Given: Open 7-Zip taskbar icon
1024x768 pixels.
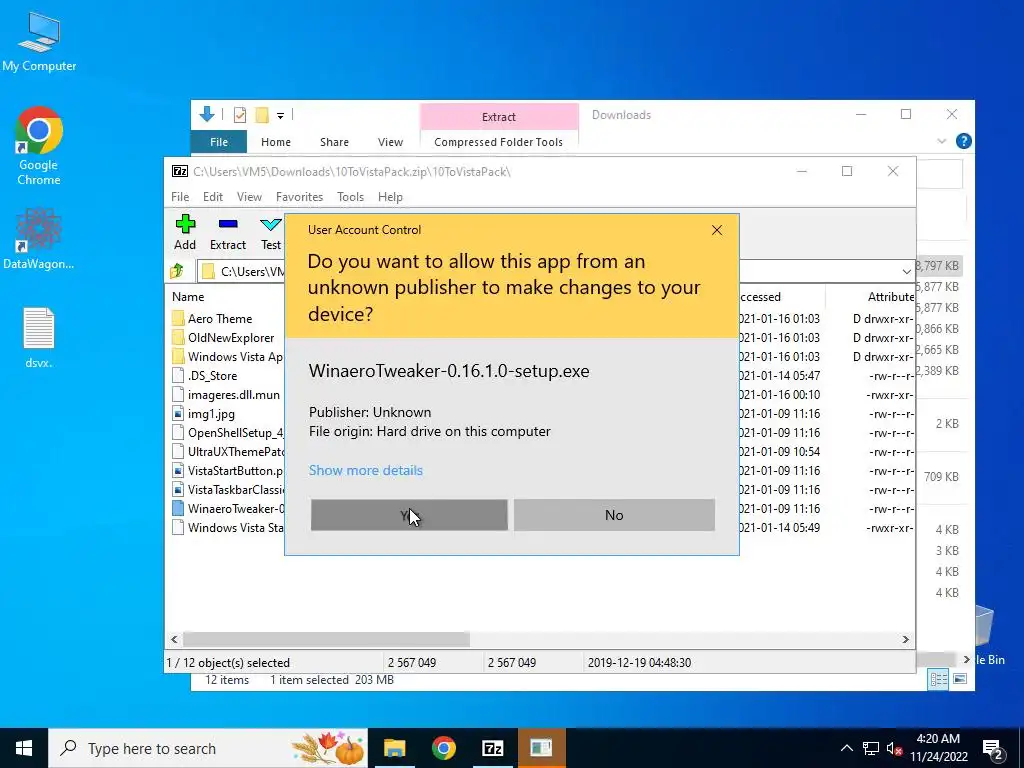Looking at the screenshot, I should pyautogui.click(x=492, y=748).
